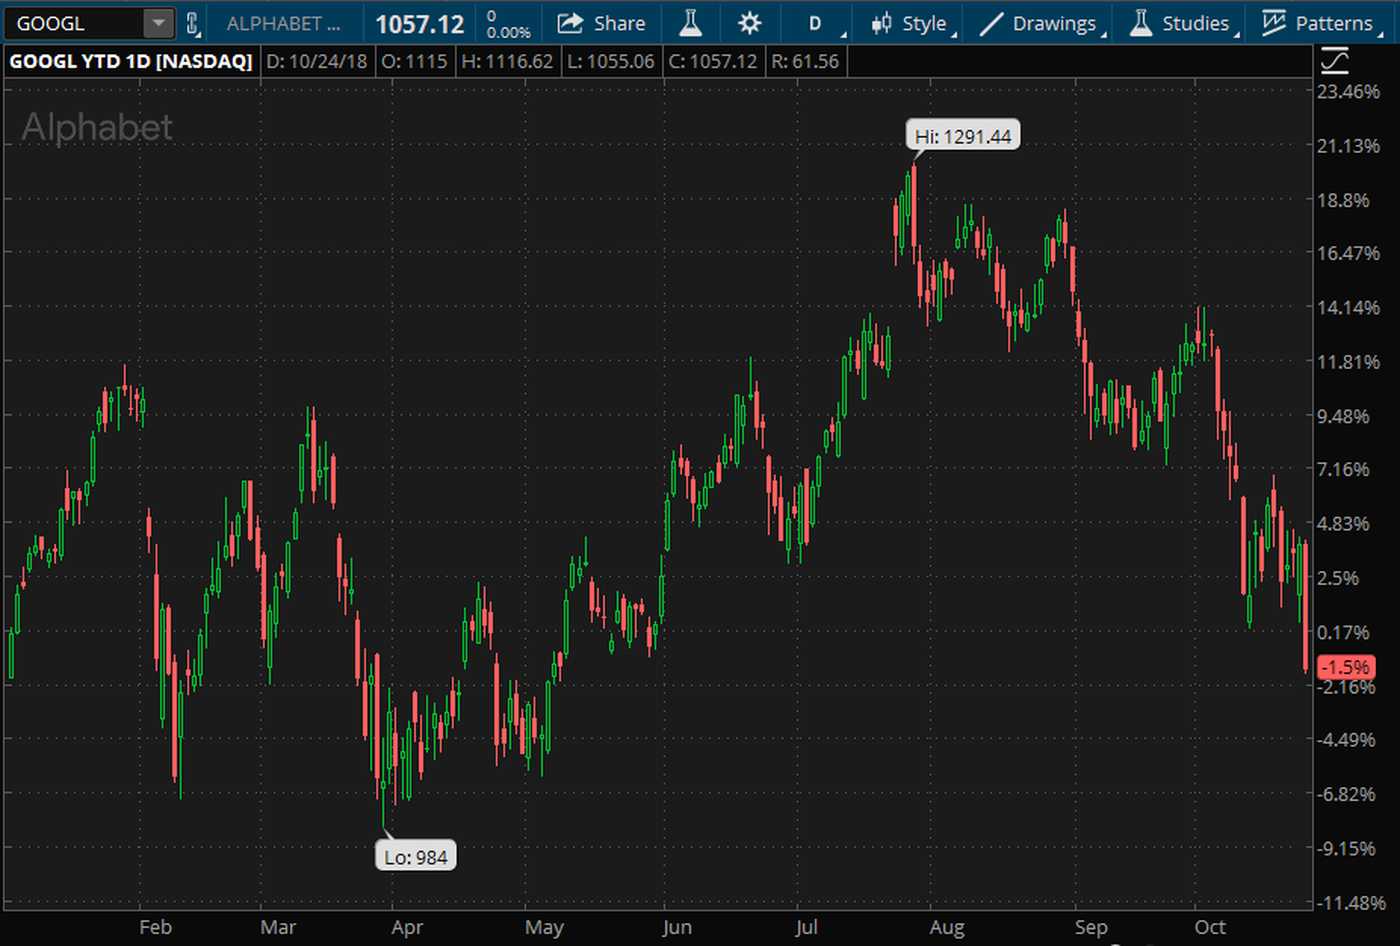Screen dimensions: 1400x946
Task: Click the R: 61.56 range value
Action: click(x=805, y=61)
